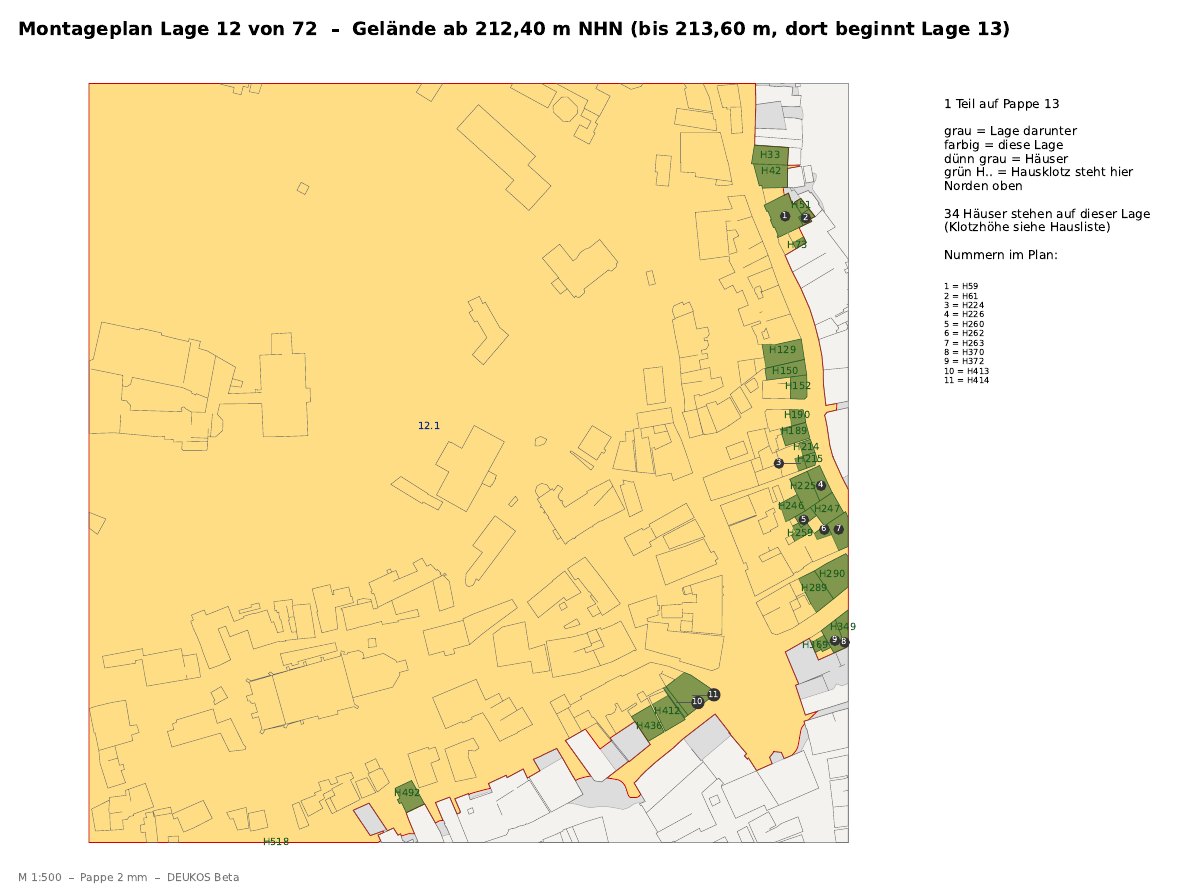Click the Montageplan Lage 12 title
This screenshot has height=890, width=1180.
point(514,29)
